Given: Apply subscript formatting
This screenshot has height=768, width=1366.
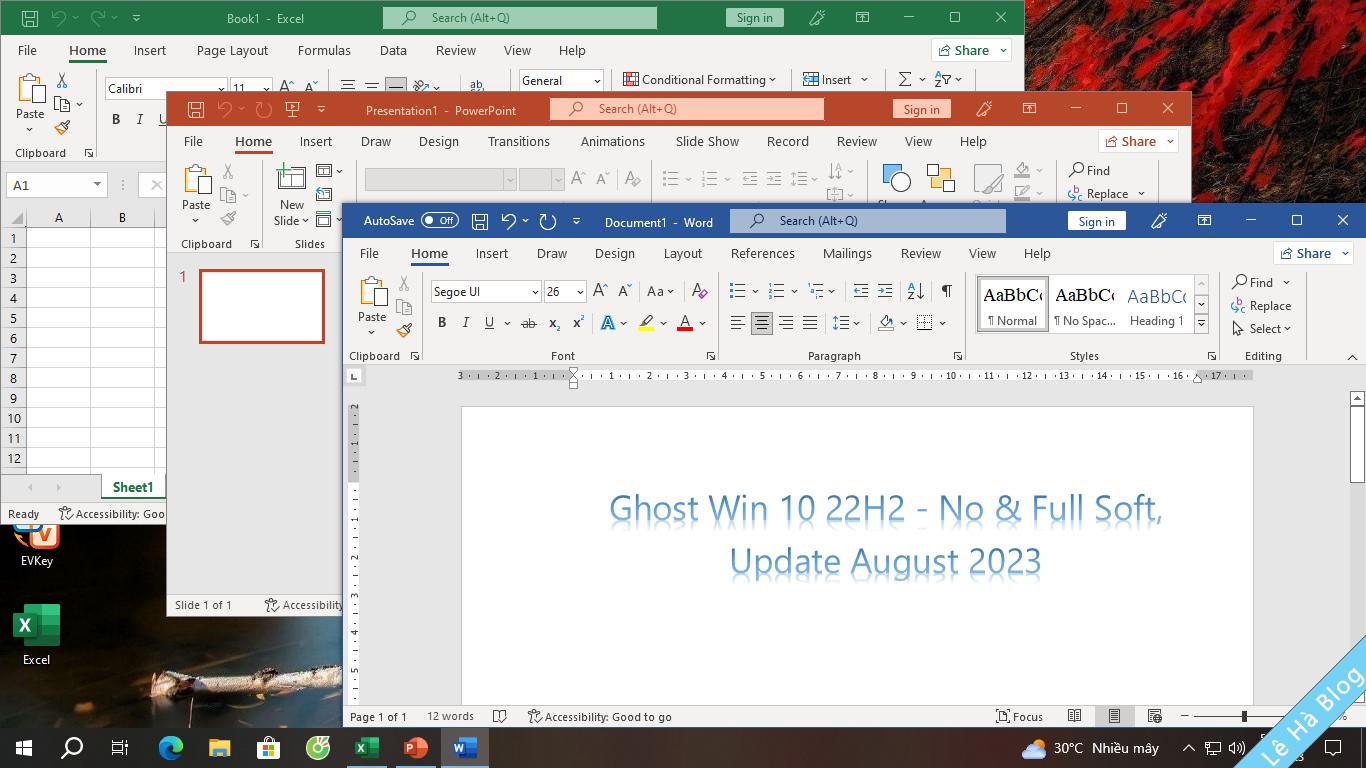Looking at the screenshot, I should click(x=553, y=322).
